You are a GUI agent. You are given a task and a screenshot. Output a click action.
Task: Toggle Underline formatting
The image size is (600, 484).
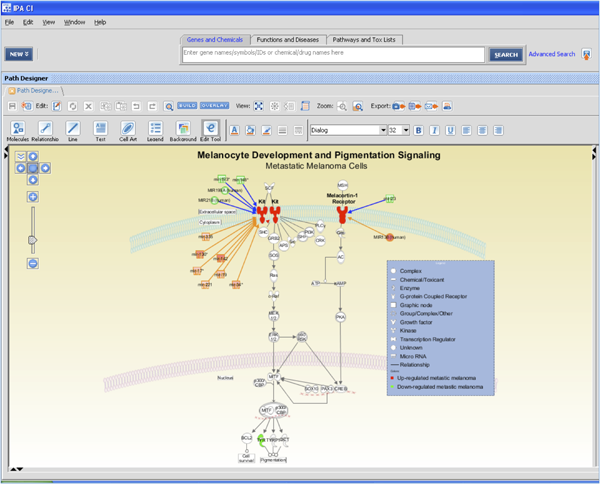pos(450,130)
